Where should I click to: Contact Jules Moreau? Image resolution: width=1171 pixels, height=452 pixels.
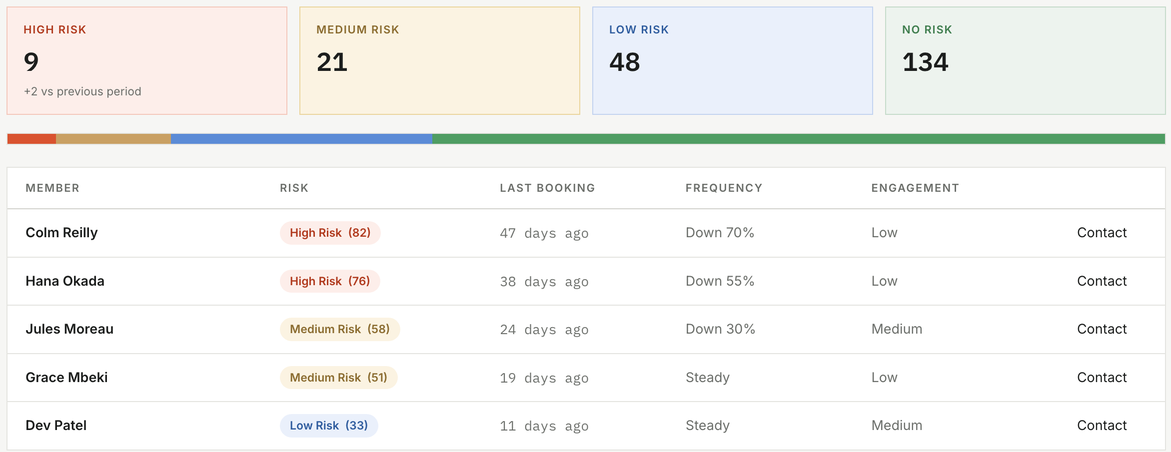[1102, 329]
